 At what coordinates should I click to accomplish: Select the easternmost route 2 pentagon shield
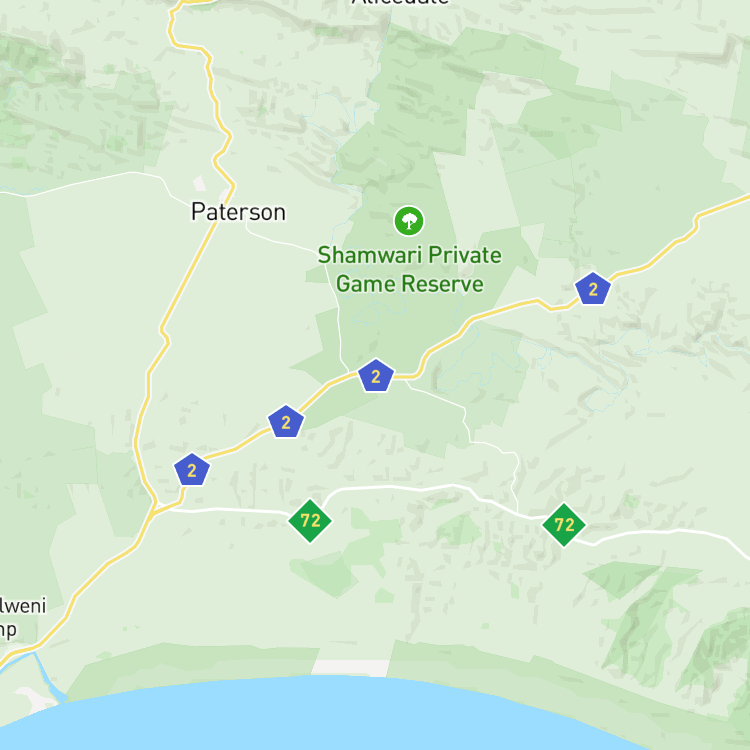(x=593, y=288)
